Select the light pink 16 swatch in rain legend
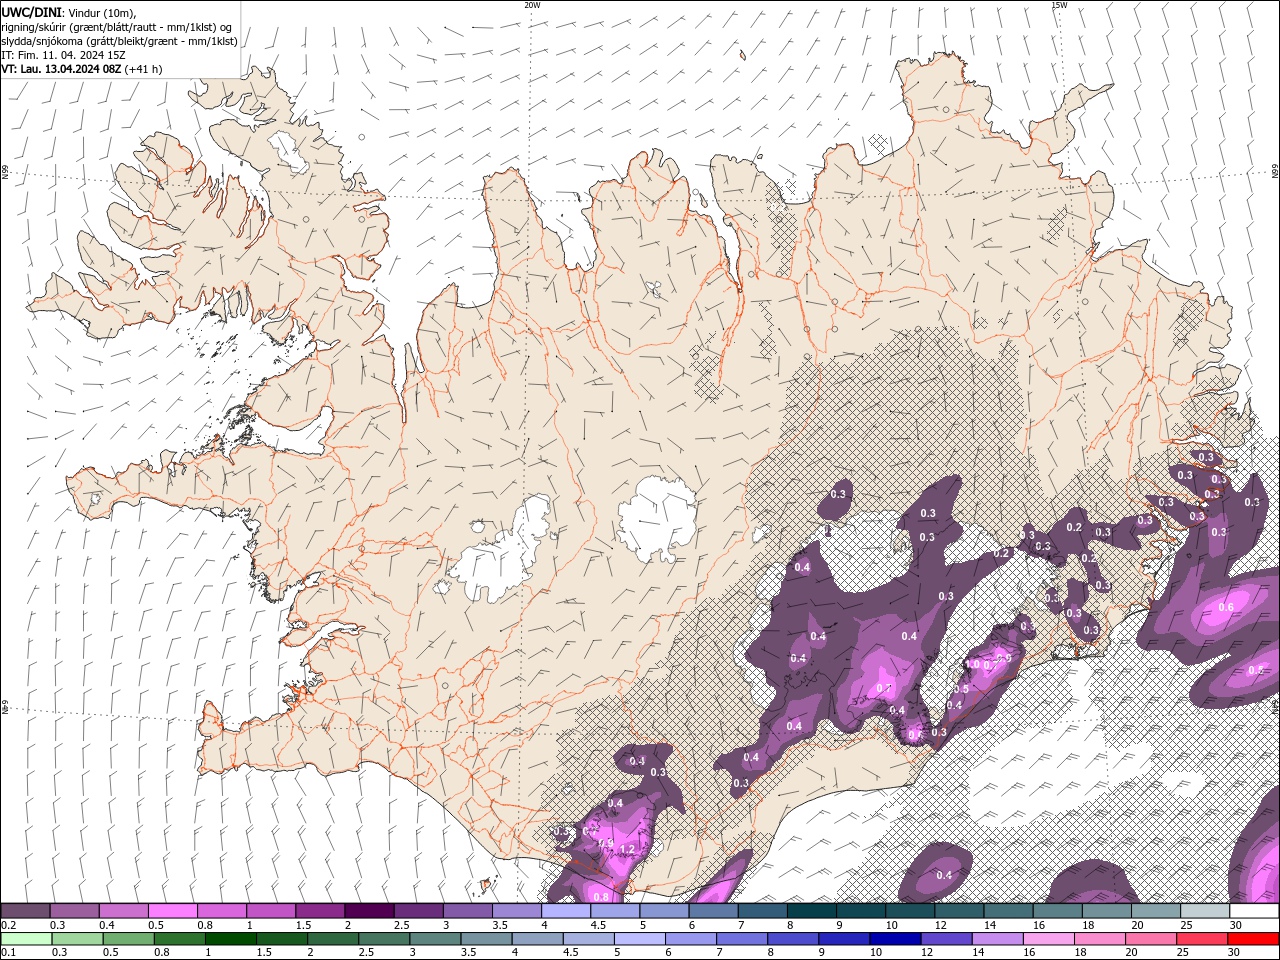This screenshot has width=1280, height=960. tap(1047, 939)
